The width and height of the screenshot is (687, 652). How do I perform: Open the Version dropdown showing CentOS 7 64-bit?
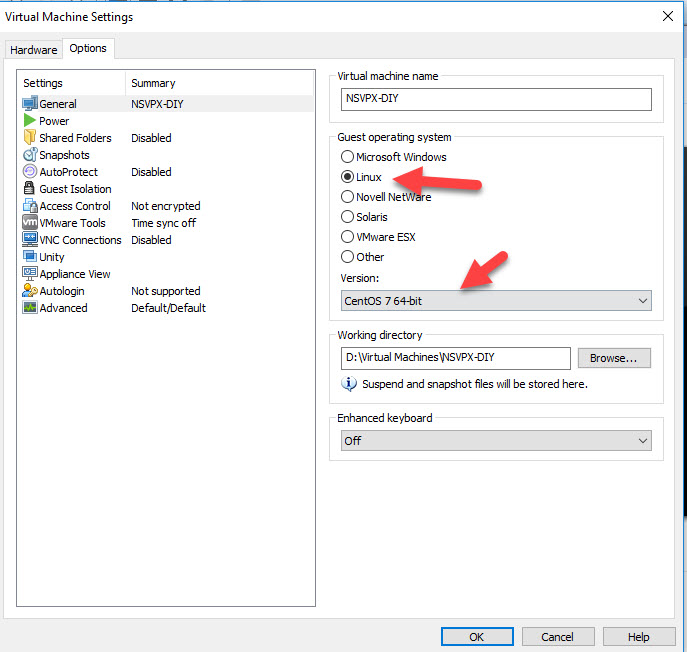tap(496, 300)
